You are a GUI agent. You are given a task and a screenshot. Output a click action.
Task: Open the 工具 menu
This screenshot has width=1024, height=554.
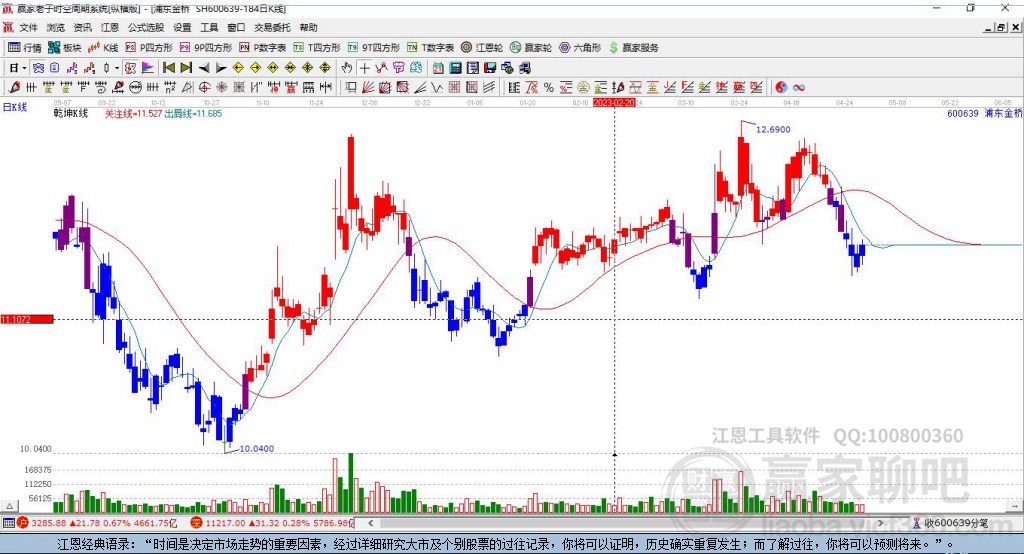tap(209, 27)
